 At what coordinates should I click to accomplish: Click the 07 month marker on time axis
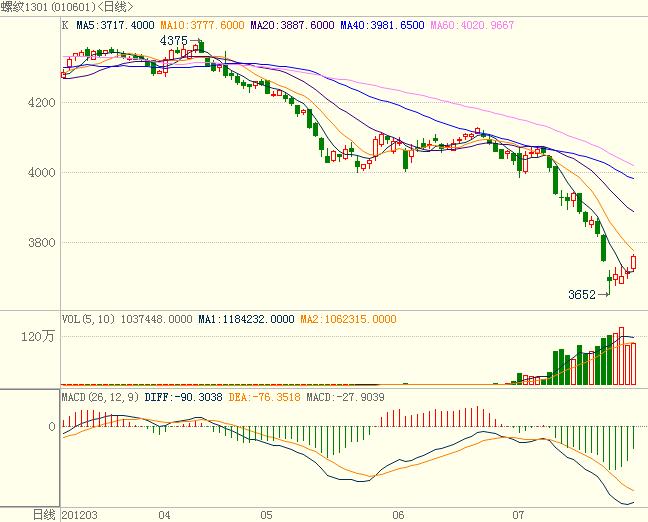click(x=519, y=514)
